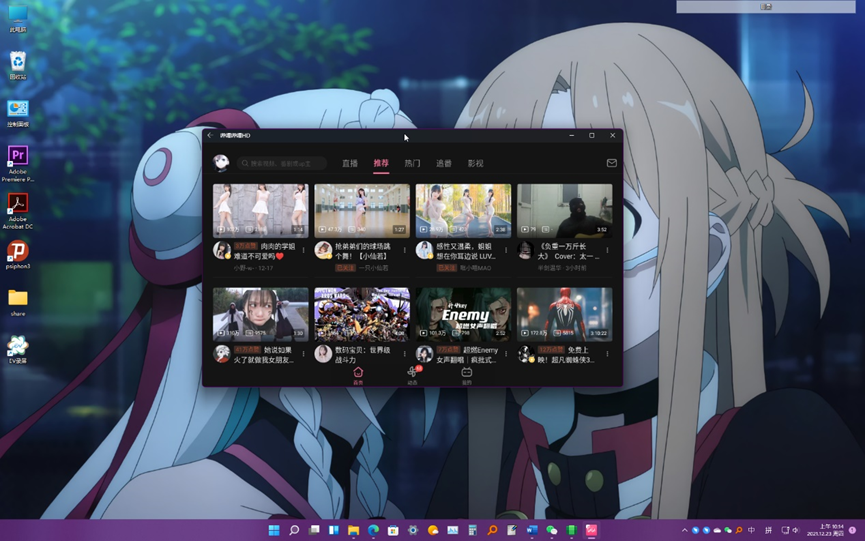
Task: Open the Spider-Man video thumbnail
Action: point(564,314)
